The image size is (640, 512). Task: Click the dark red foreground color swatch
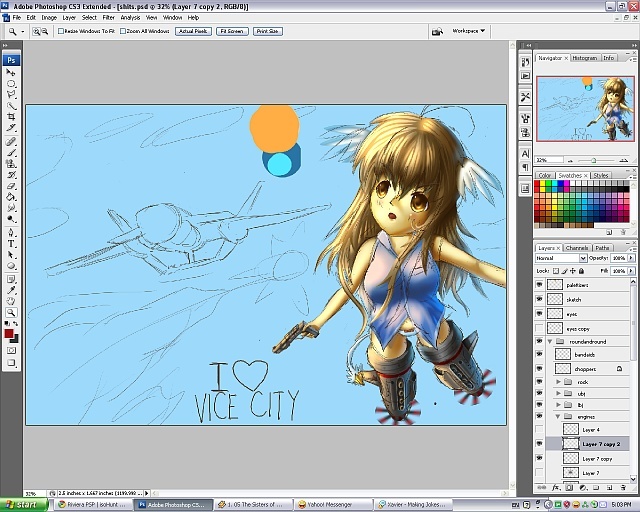(x=10, y=331)
